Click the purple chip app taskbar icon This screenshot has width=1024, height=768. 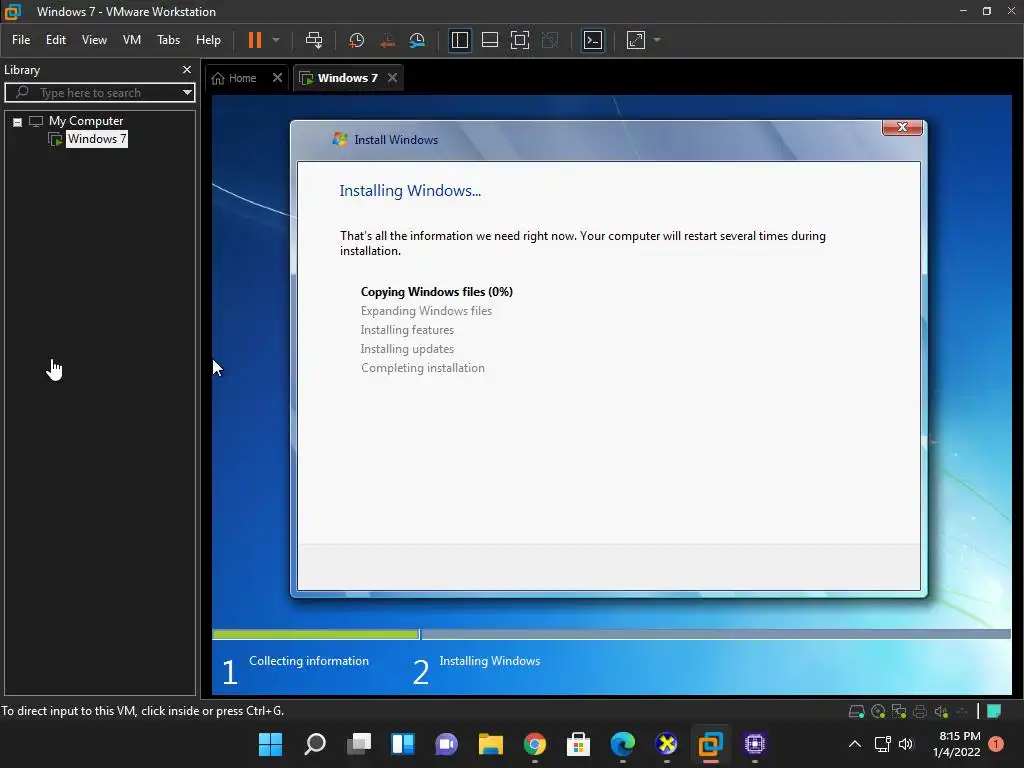point(754,744)
